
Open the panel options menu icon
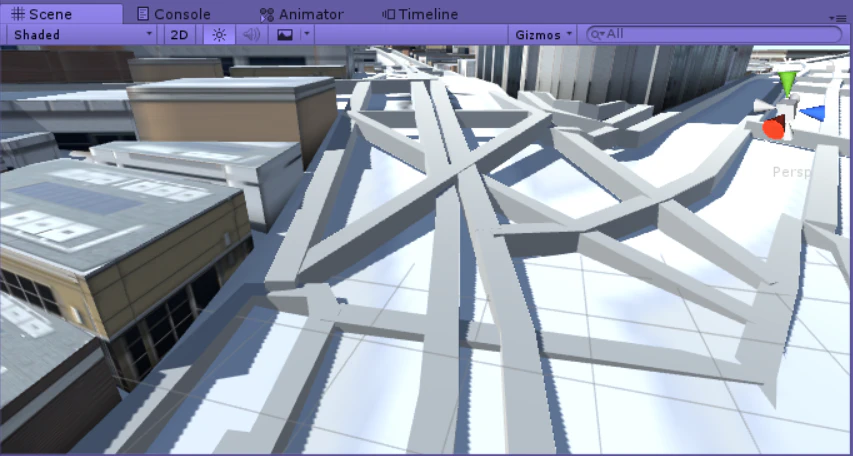(x=838, y=18)
